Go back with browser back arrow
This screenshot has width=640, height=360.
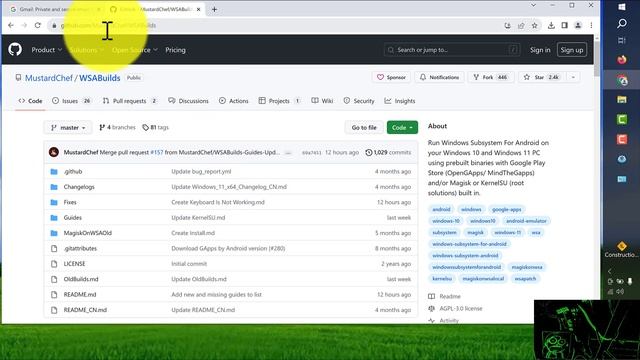click(11, 25)
